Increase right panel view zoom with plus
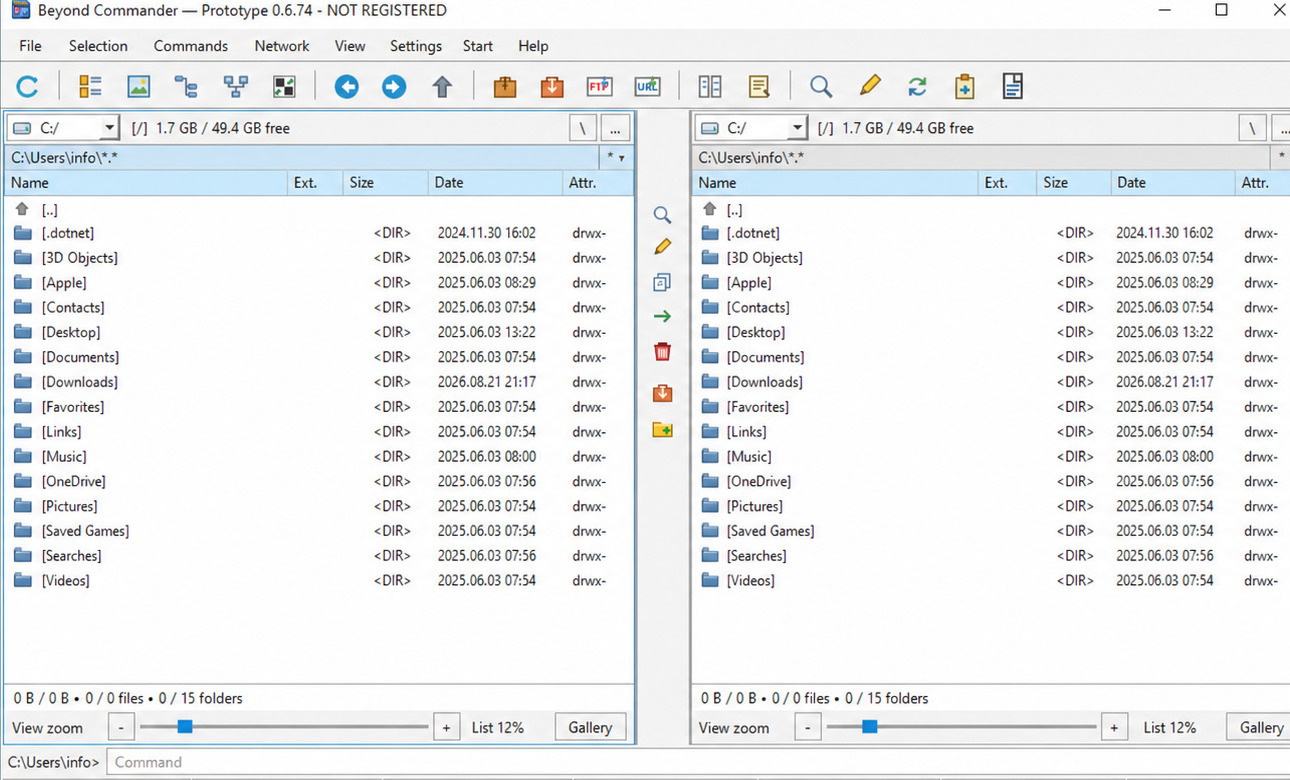The height and width of the screenshot is (780, 1290). (1114, 727)
